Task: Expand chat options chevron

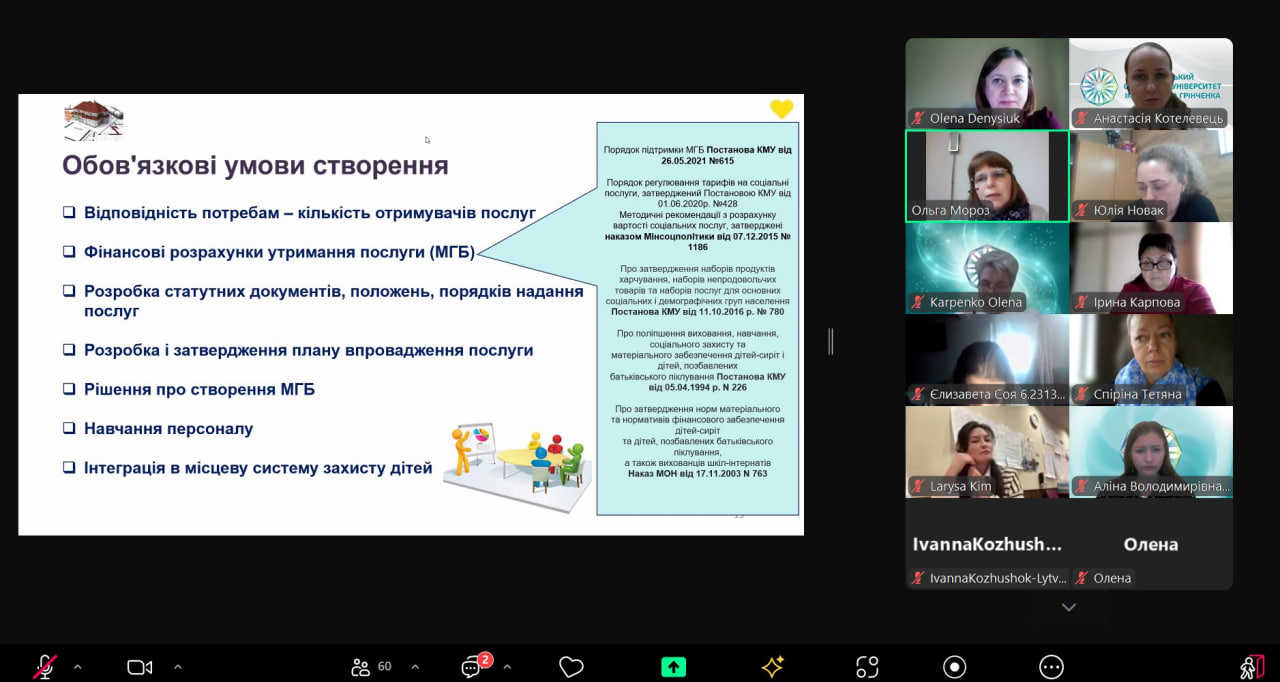Action: [x=507, y=667]
